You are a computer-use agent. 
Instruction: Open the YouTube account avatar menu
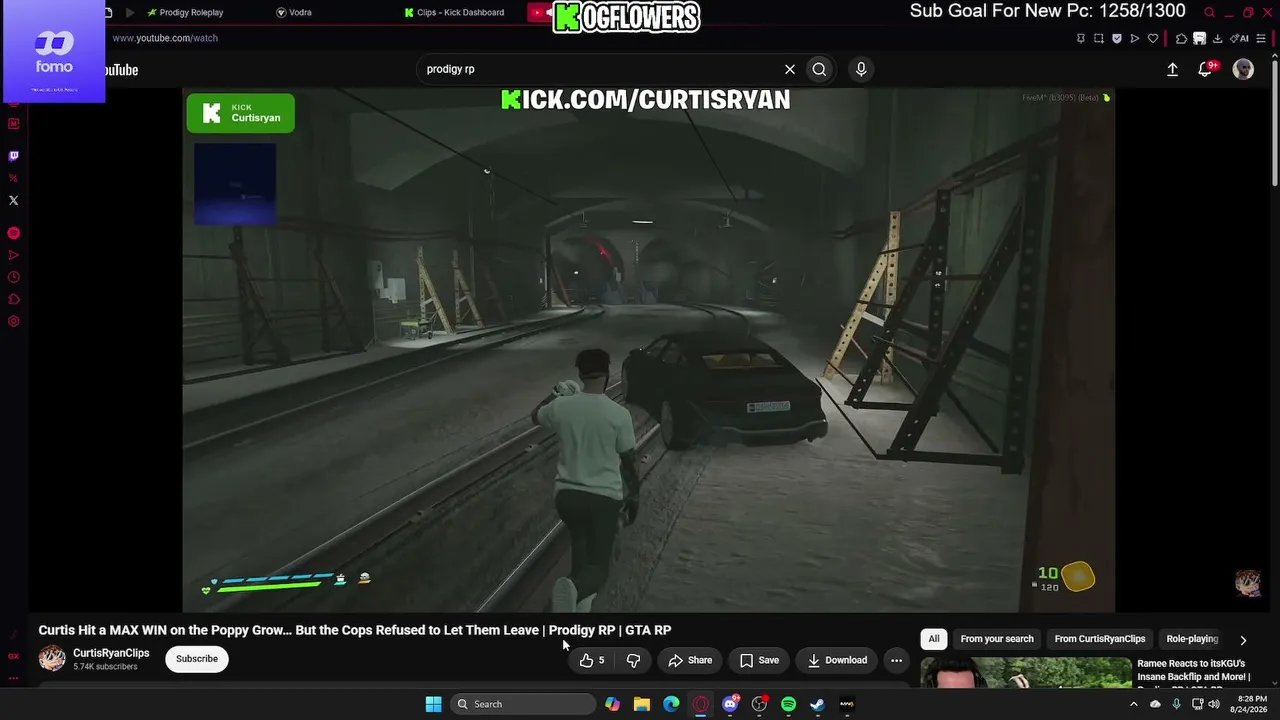(1243, 69)
